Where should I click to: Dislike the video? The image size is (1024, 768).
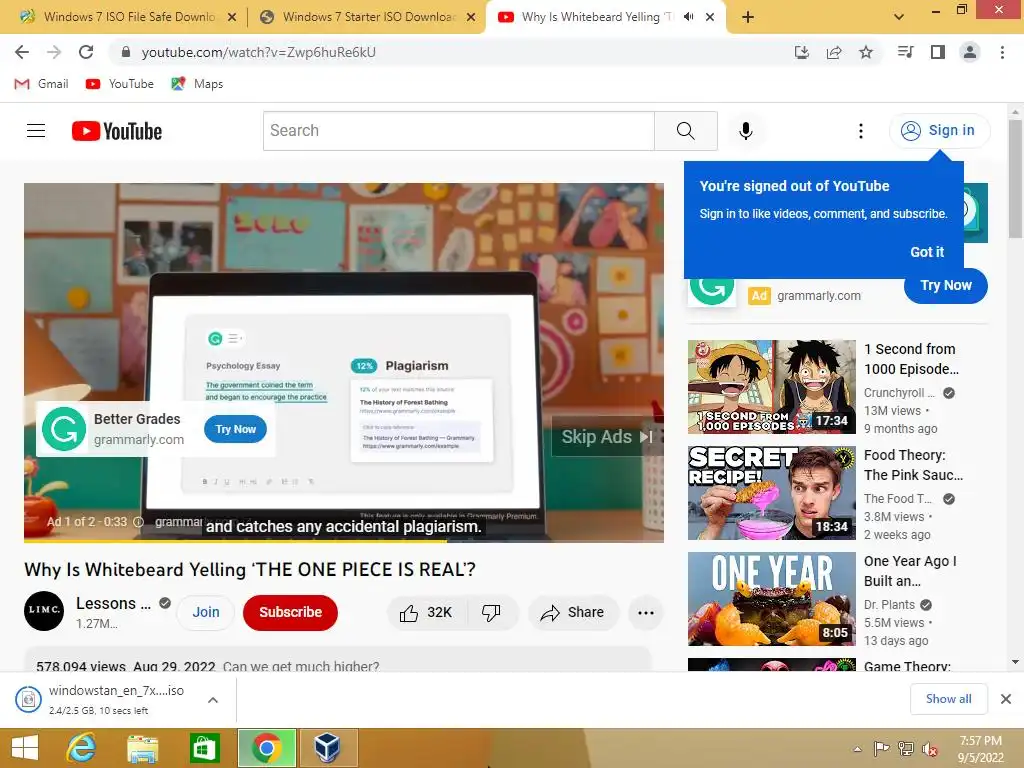(x=491, y=613)
